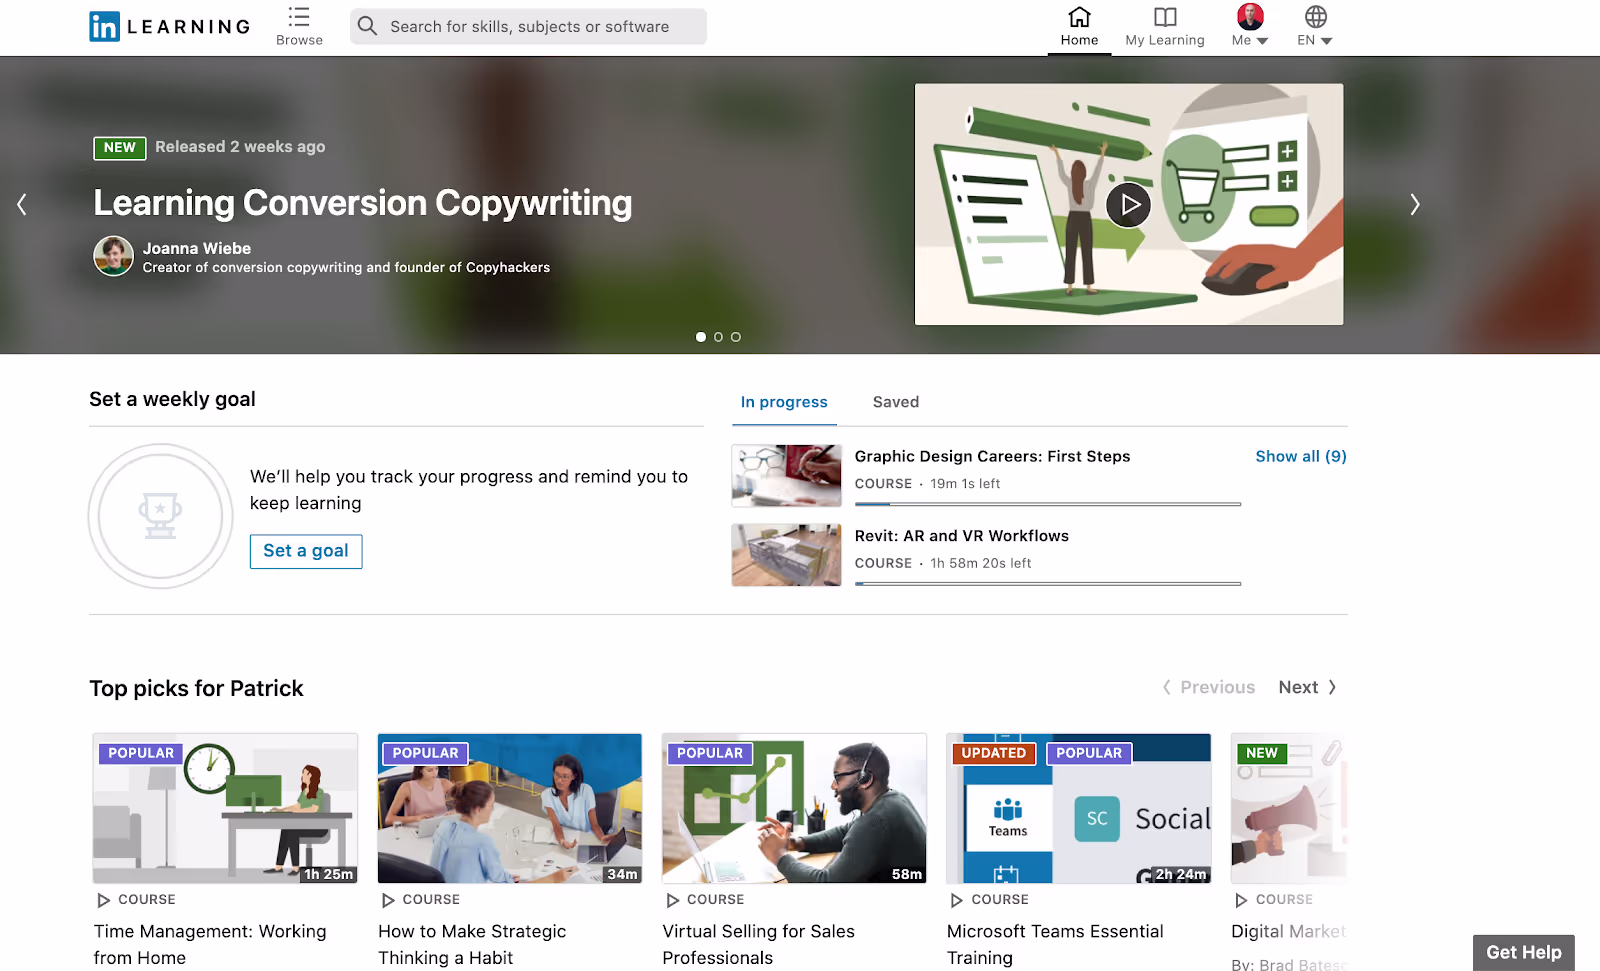Expand the EN language dropdown arrow
Image resolution: width=1600 pixels, height=971 pixels.
(1327, 41)
